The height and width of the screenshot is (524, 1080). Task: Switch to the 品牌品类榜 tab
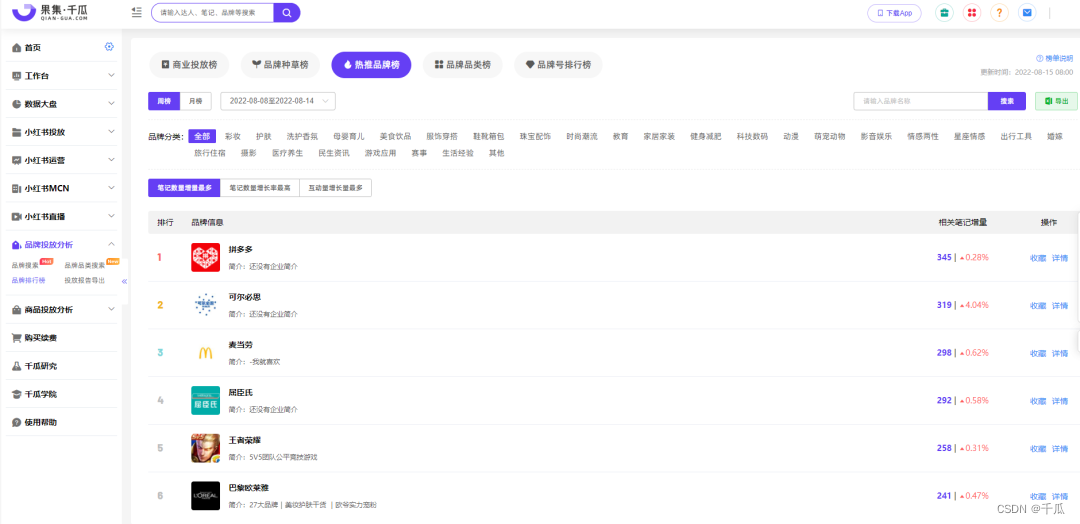(x=462, y=65)
